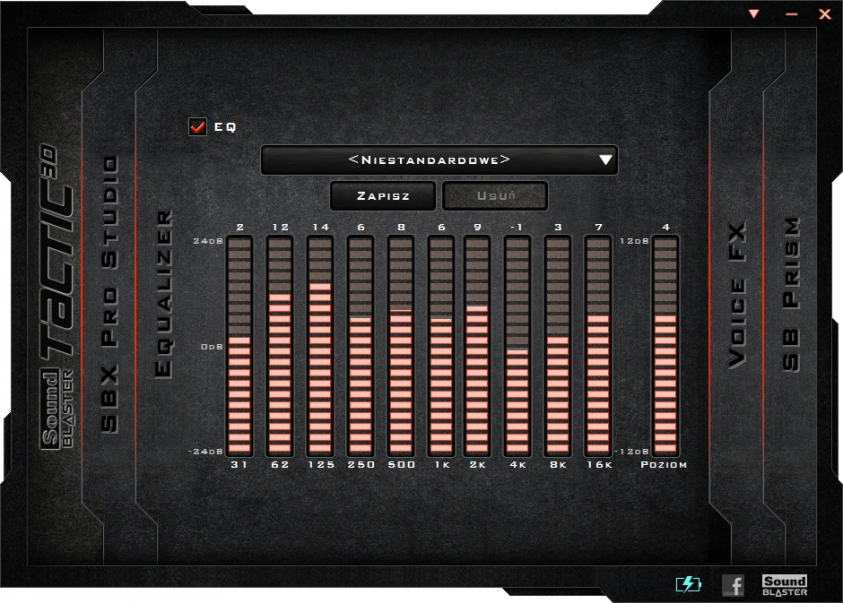Viewport: 843px width, 603px height.
Task: Minimize the Sound Blaster window
Action: [x=791, y=14]
